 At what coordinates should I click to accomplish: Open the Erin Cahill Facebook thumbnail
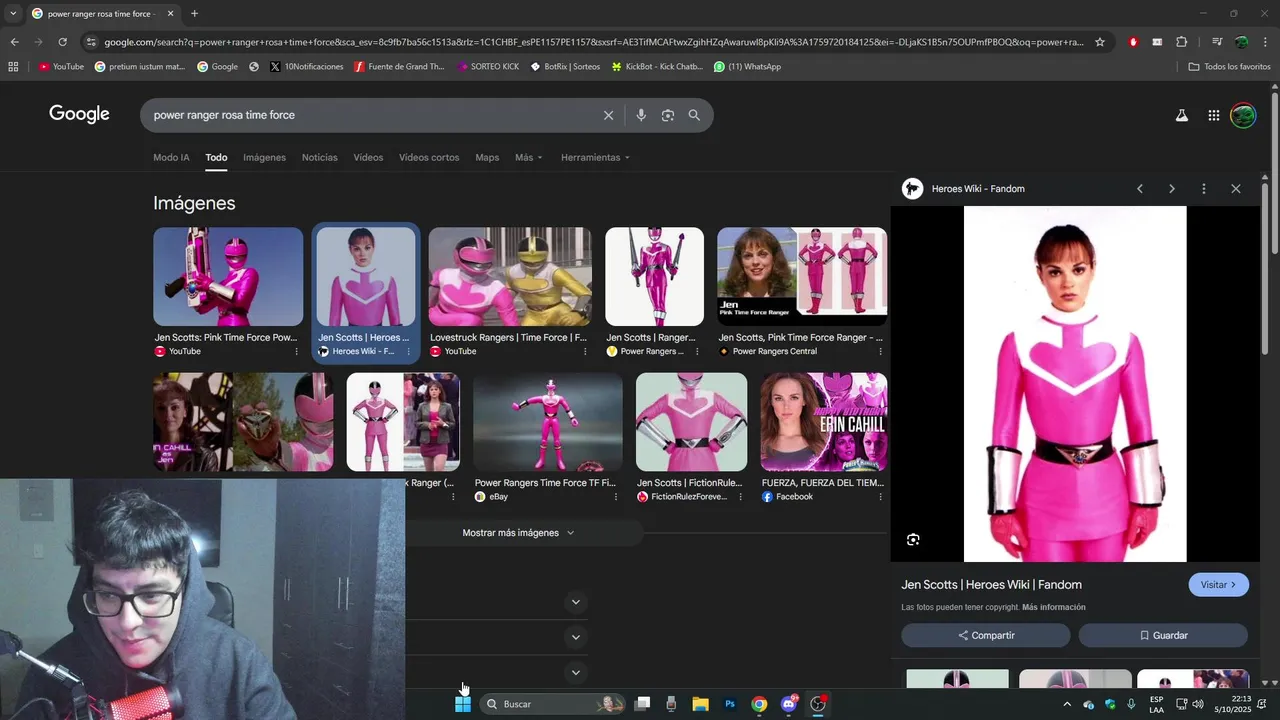(x=824, y=422)
